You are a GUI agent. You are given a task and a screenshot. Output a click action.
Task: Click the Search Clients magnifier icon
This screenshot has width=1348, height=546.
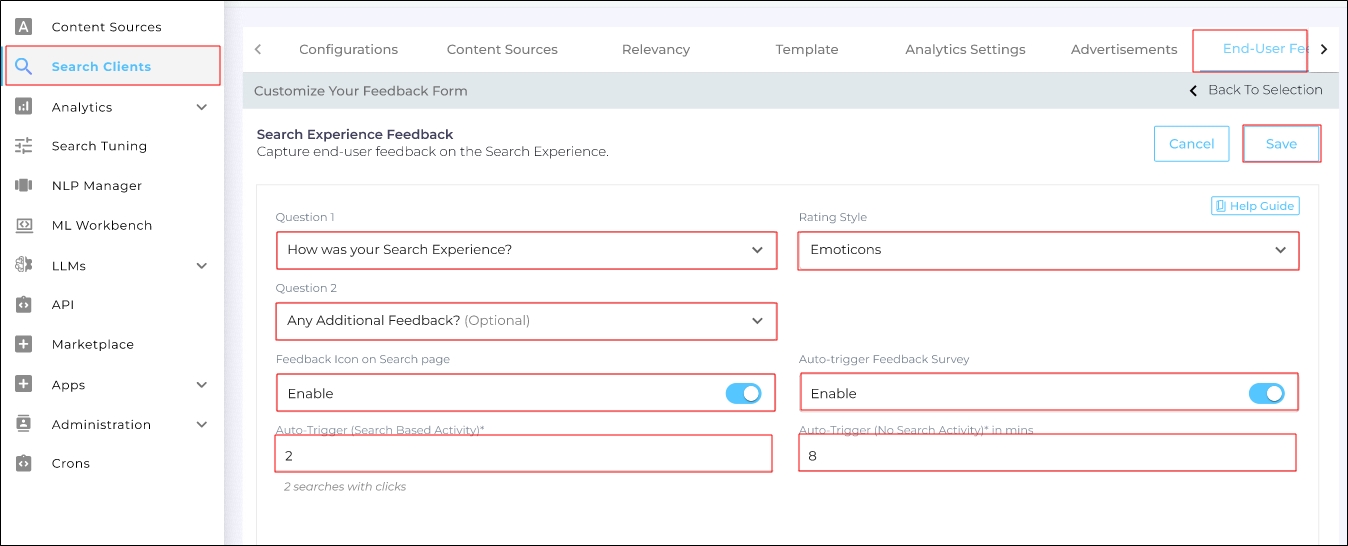click(24, 67)
